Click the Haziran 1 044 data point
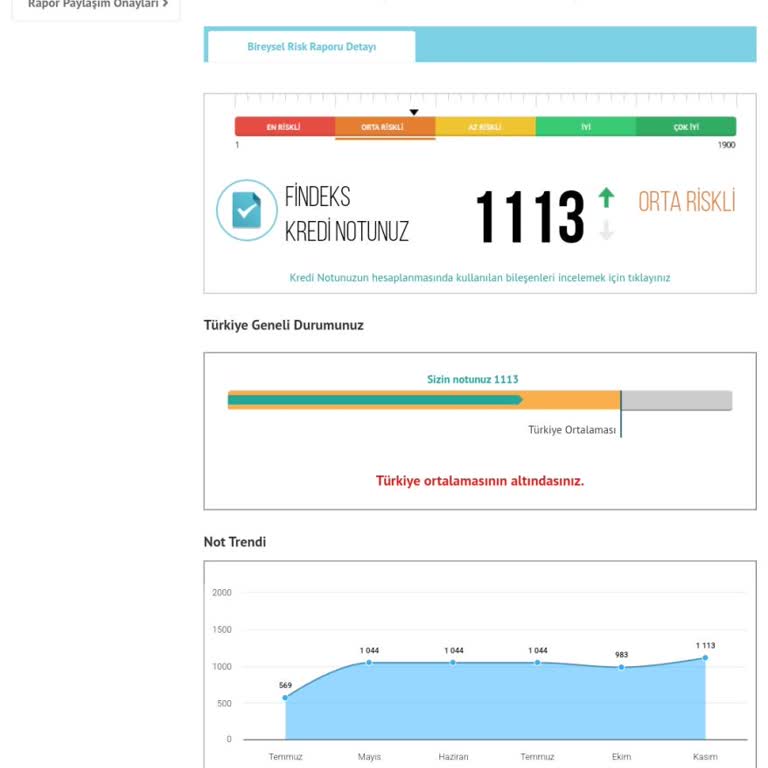The image size is (768, 768). (454, 662)
